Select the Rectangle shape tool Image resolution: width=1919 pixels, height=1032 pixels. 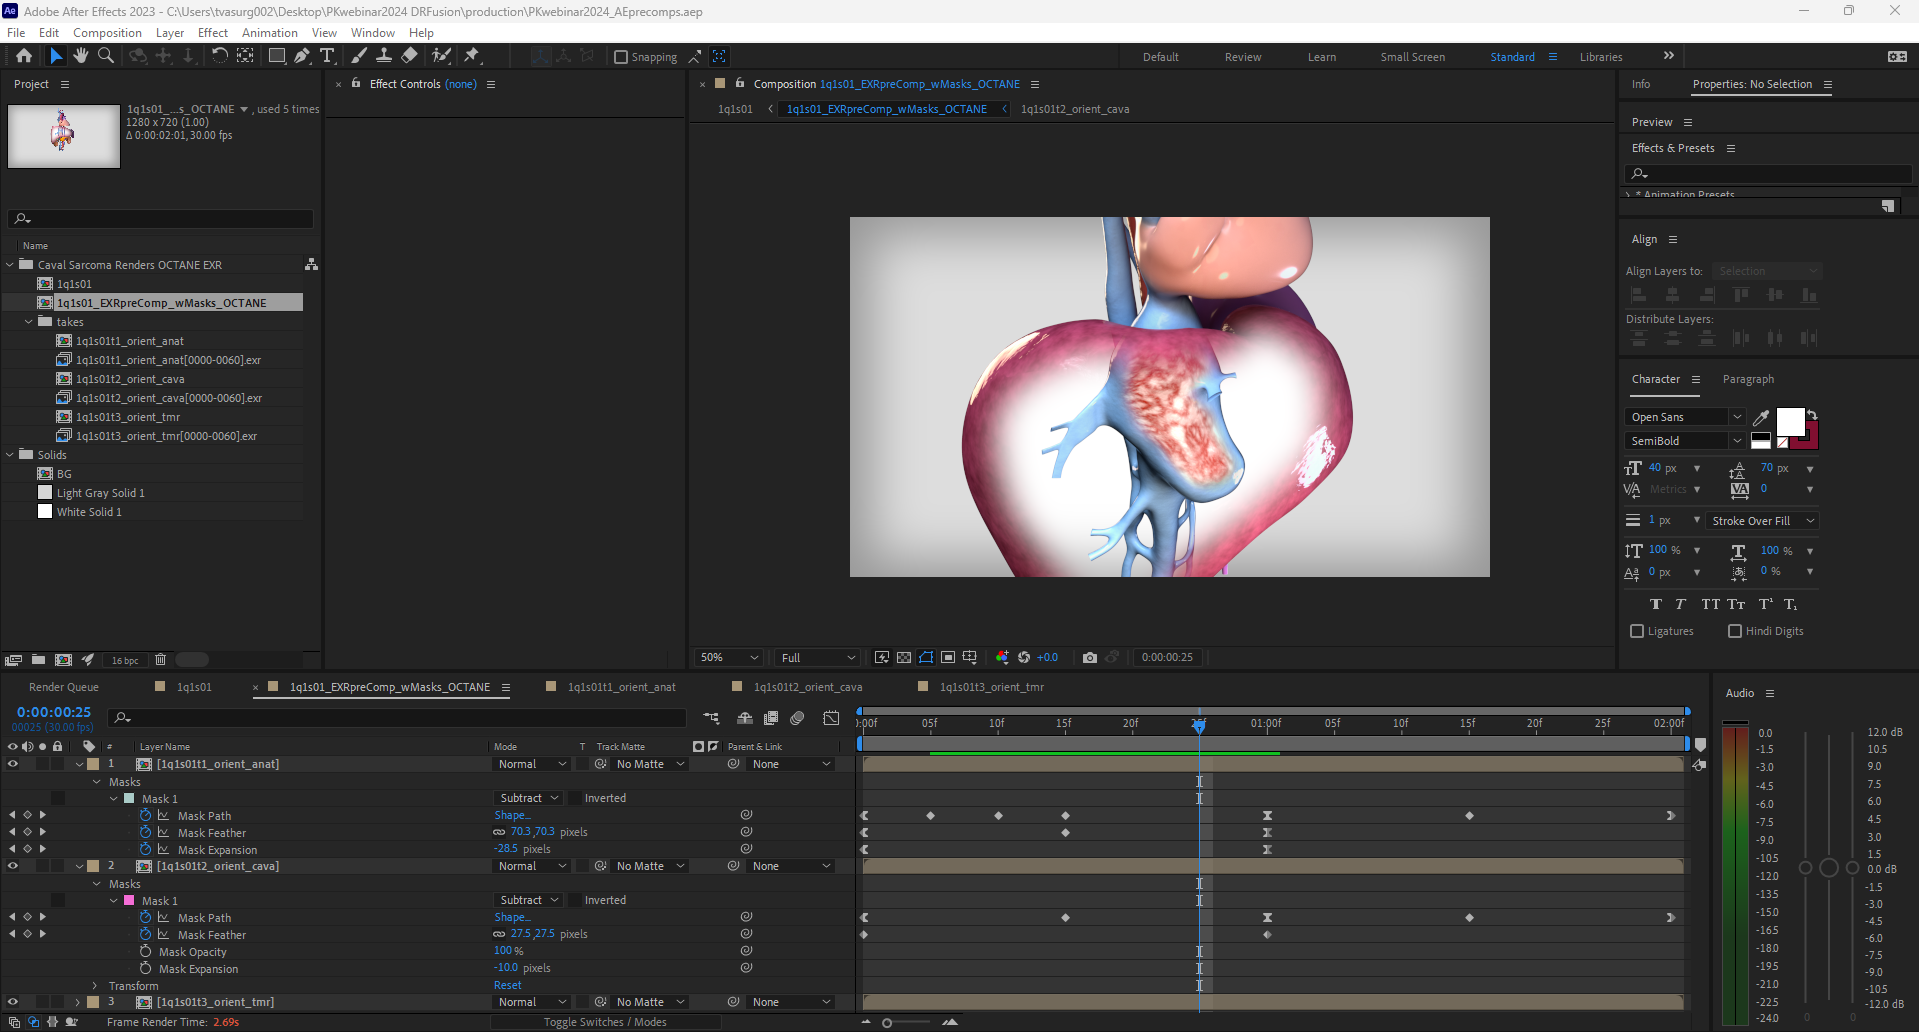tap(277, 56)
